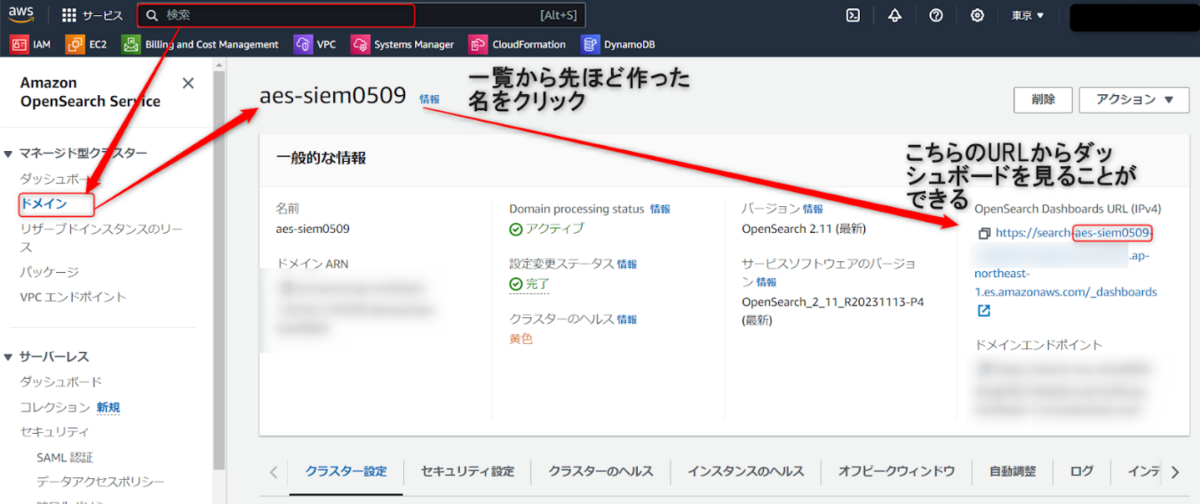
Task: Switch to クラスターのヘルス tab
Action: pos(601,471)
